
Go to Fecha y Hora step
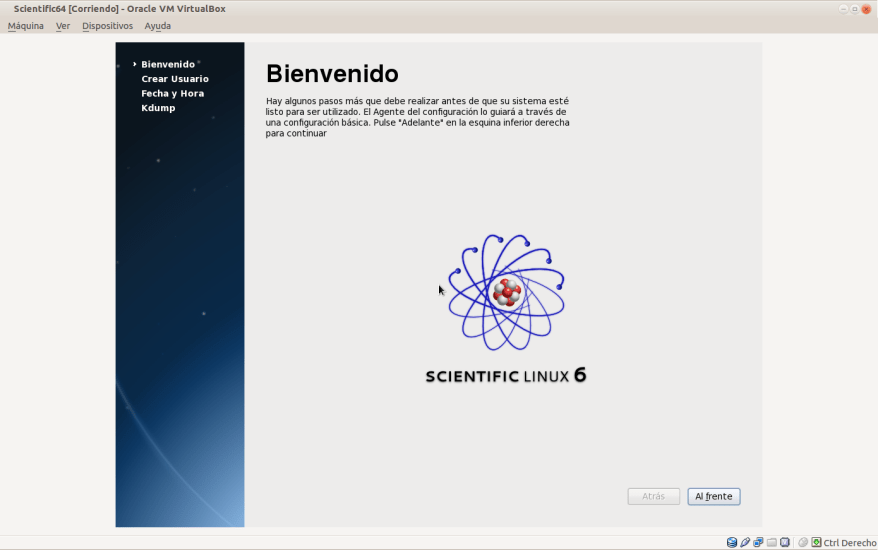[x=172, y=93]
